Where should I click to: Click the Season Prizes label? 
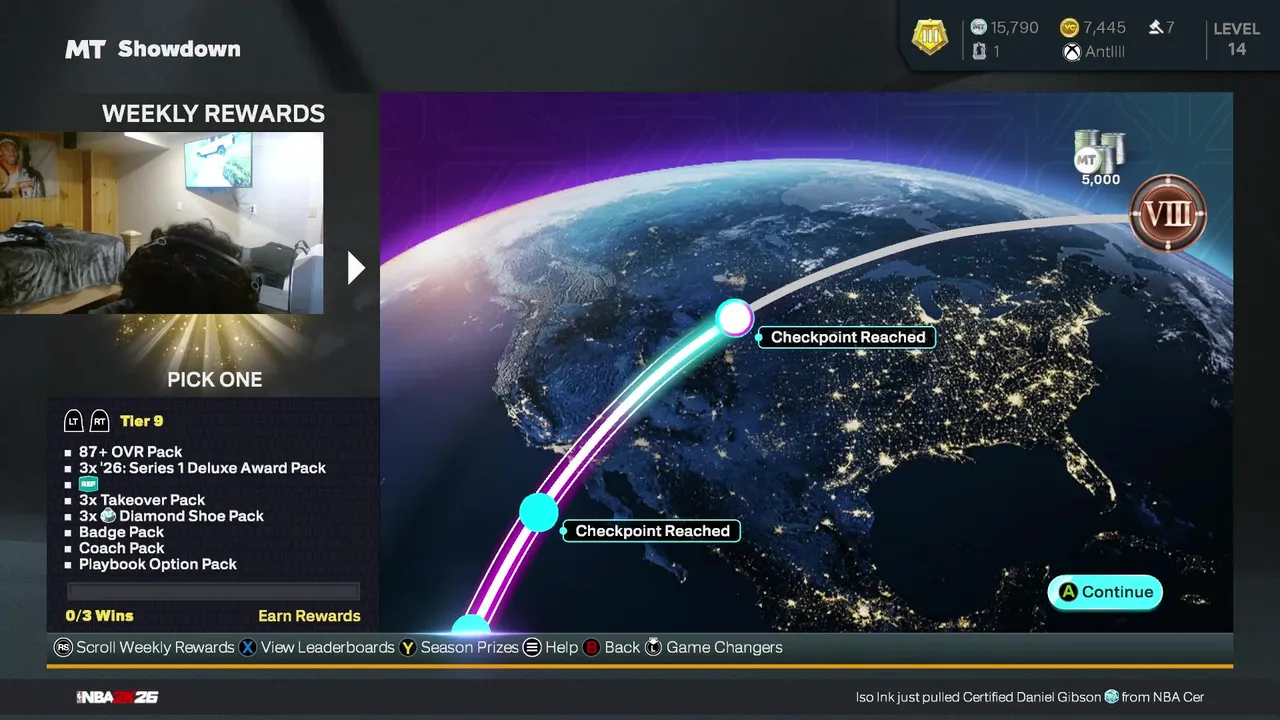click(x=470, y=648)
